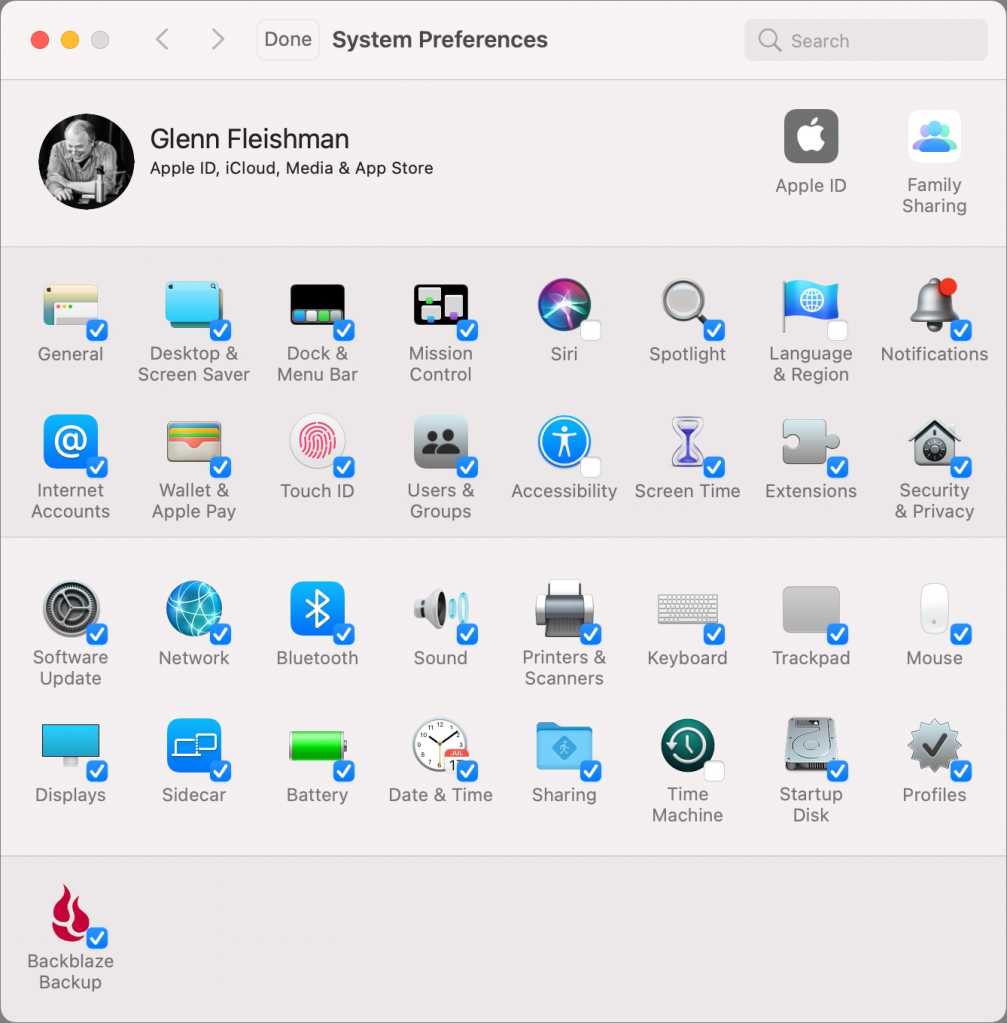The image size is (1007, 1023).
Task: Tick the Accessibility checkbox
Action: pyautogui.click(x=591, y=467)
